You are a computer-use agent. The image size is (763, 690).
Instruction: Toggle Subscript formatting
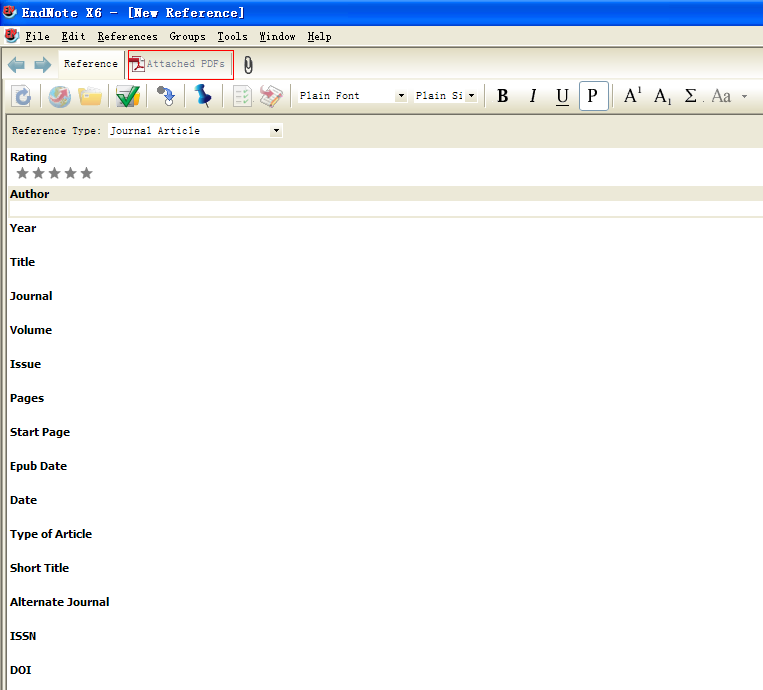pyautogui.click(x=662, y=96)
